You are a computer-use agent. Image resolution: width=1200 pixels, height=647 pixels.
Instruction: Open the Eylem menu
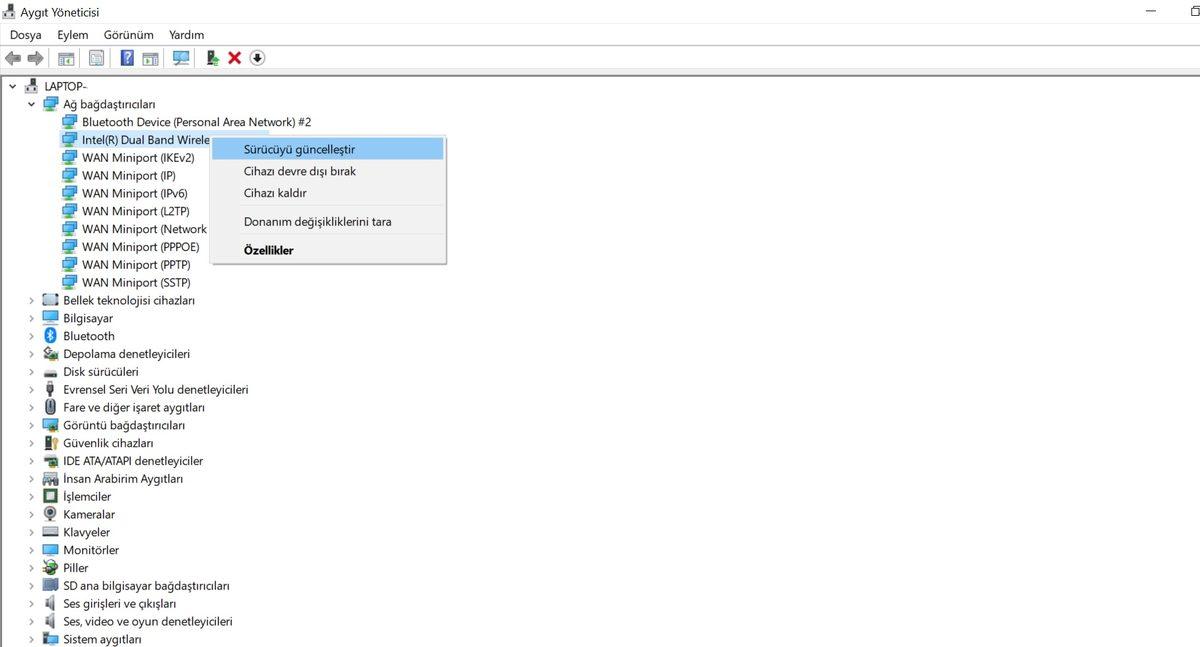tap(72, 34)
